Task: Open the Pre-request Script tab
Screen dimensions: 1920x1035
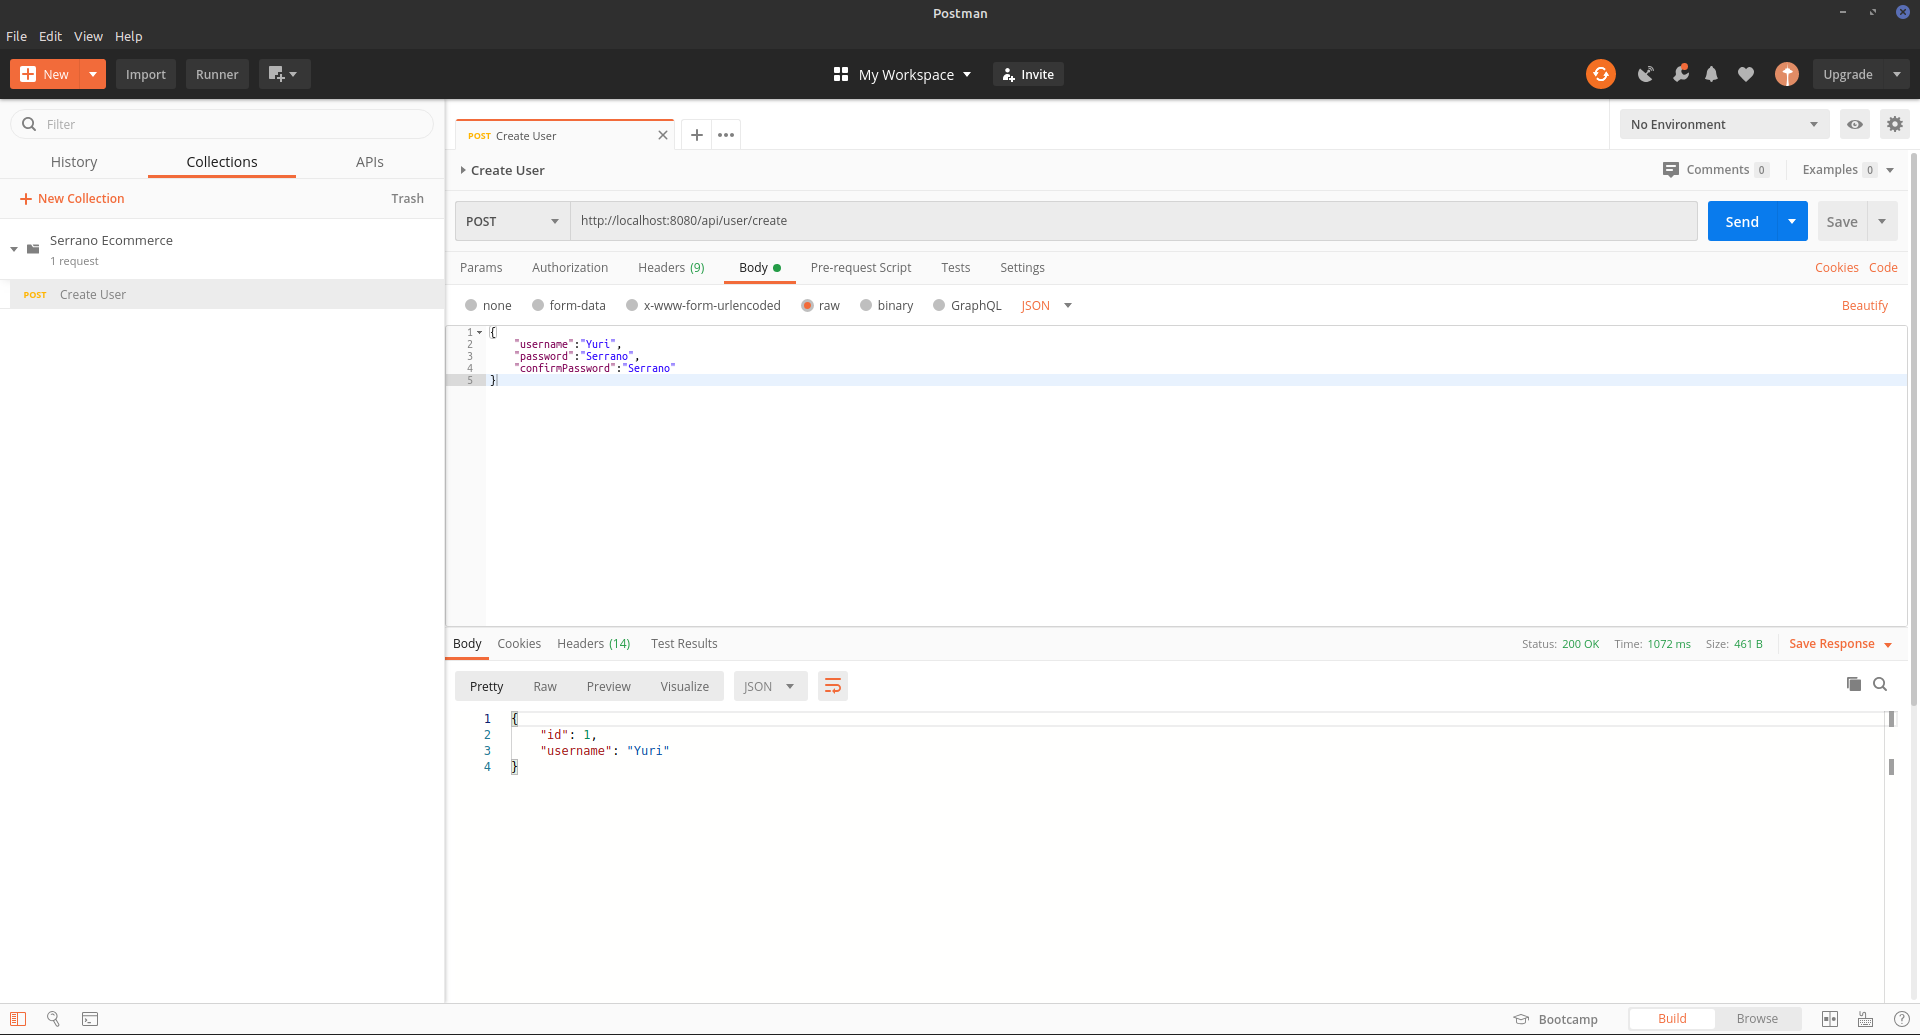Action: 861,268
